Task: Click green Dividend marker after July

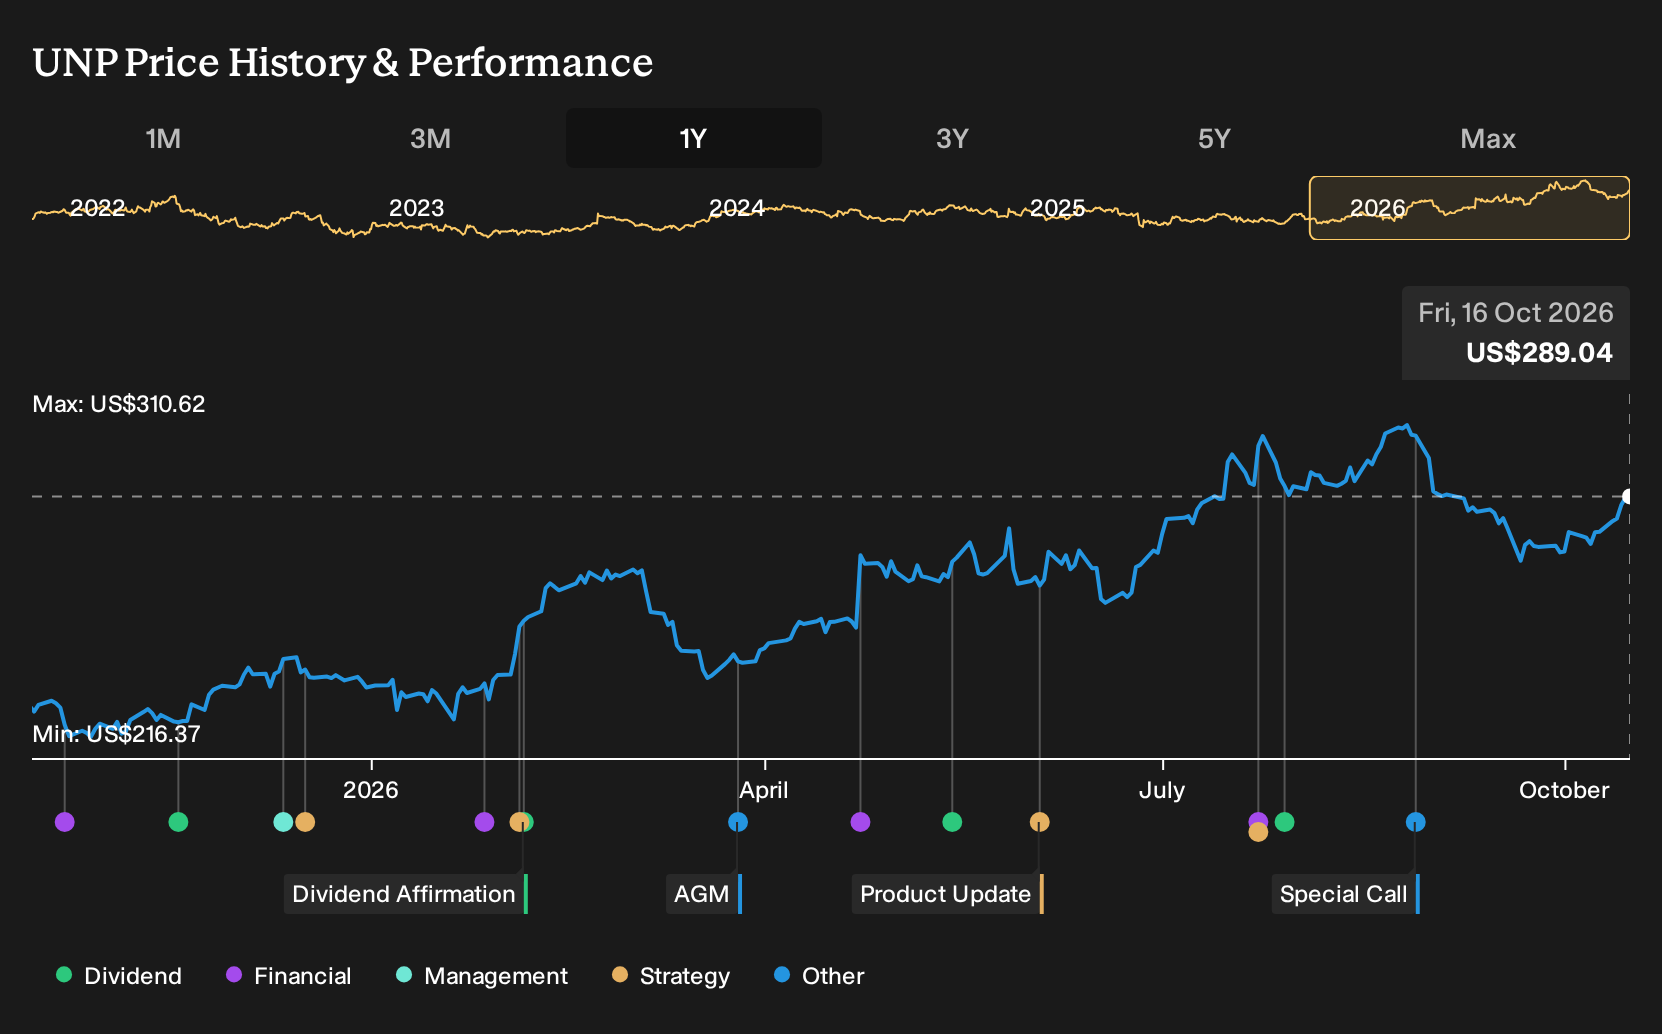Action: 1285,822
